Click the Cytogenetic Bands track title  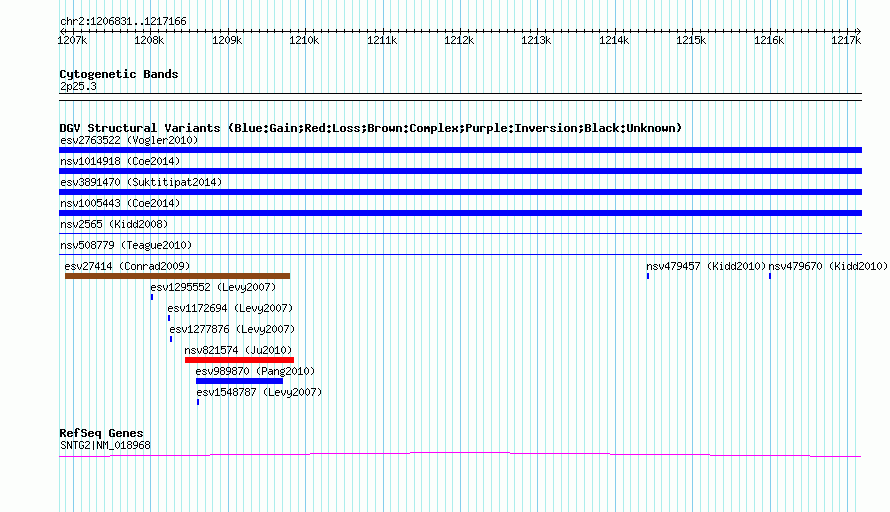click(x=119, y=74)
